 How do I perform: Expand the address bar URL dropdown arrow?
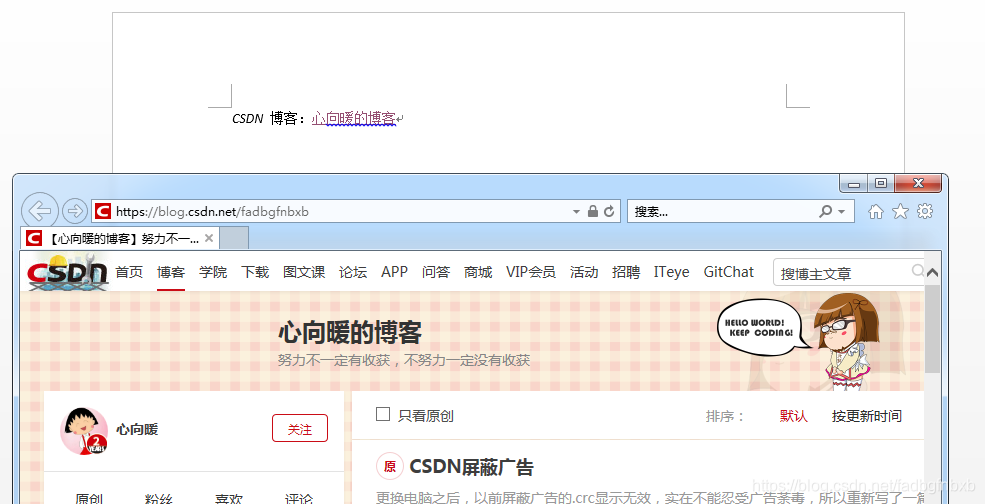[576, 212]
